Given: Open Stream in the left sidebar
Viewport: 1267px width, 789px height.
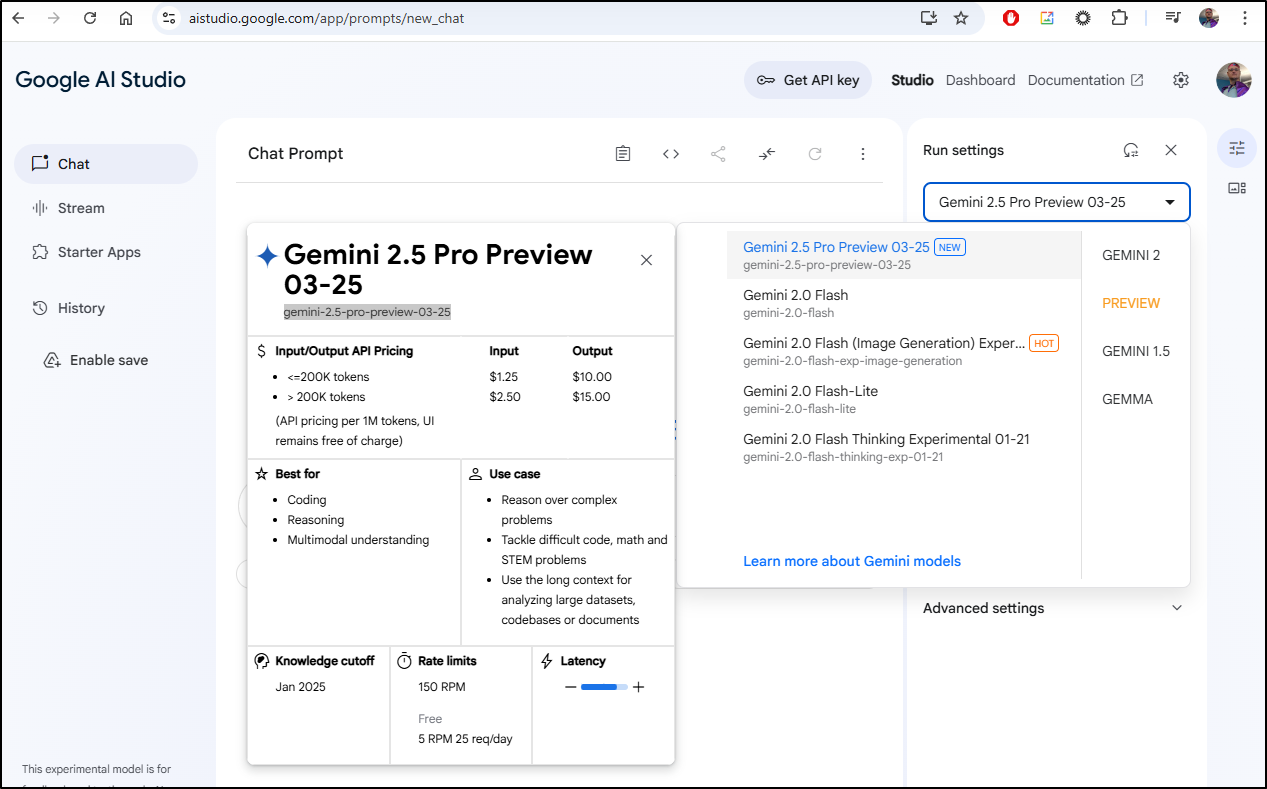Looking at the screenshot, I should (x=106, y=208).
